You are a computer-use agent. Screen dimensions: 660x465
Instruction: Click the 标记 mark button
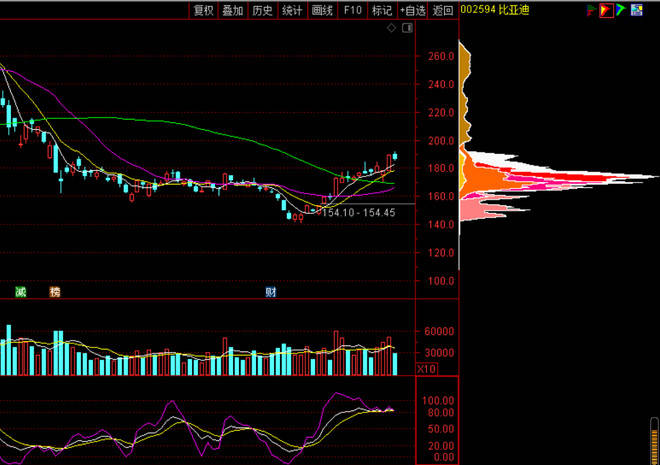[382, 10]
